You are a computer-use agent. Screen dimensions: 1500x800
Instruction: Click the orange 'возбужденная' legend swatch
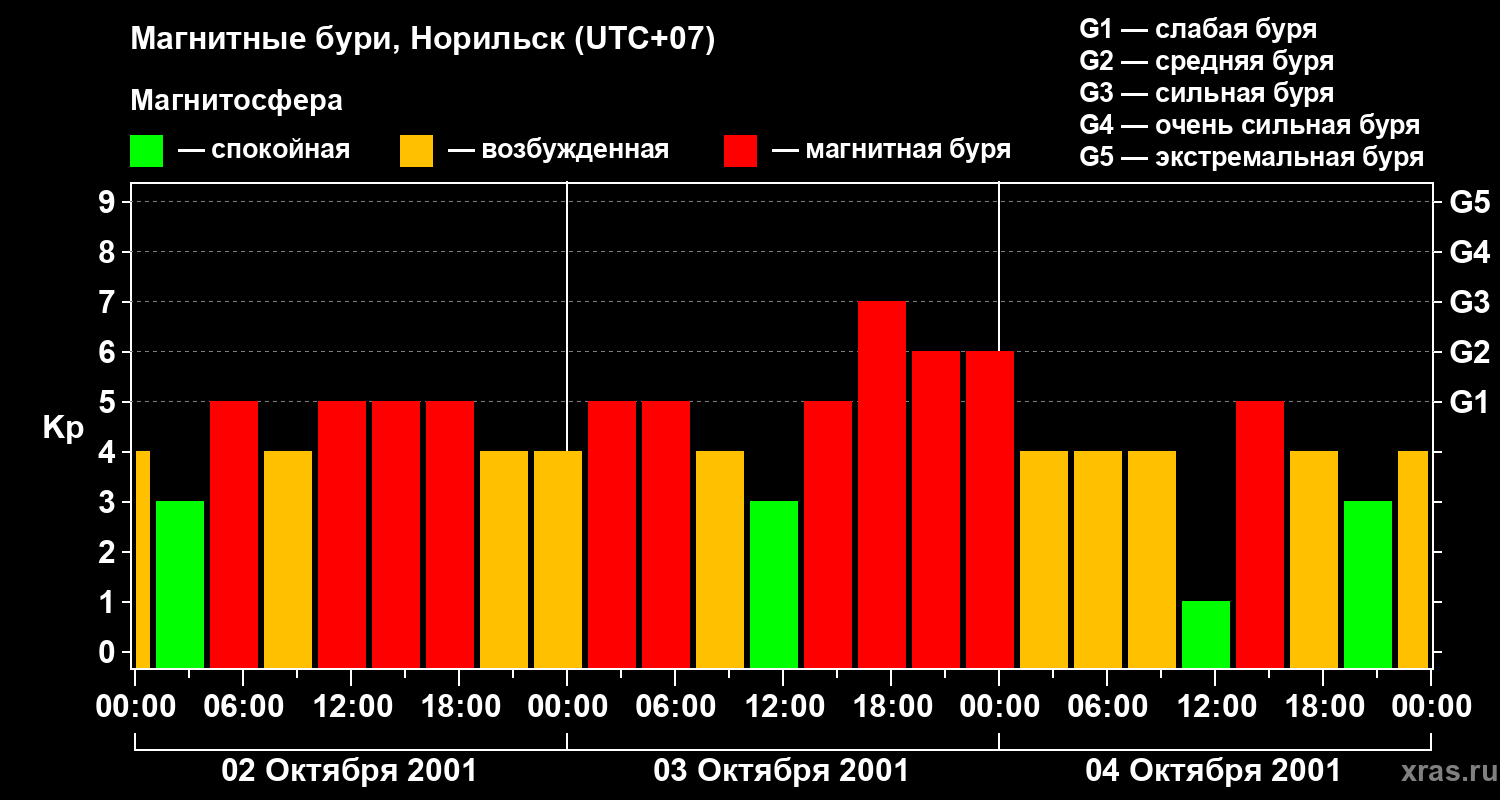[x=416, y=151]
